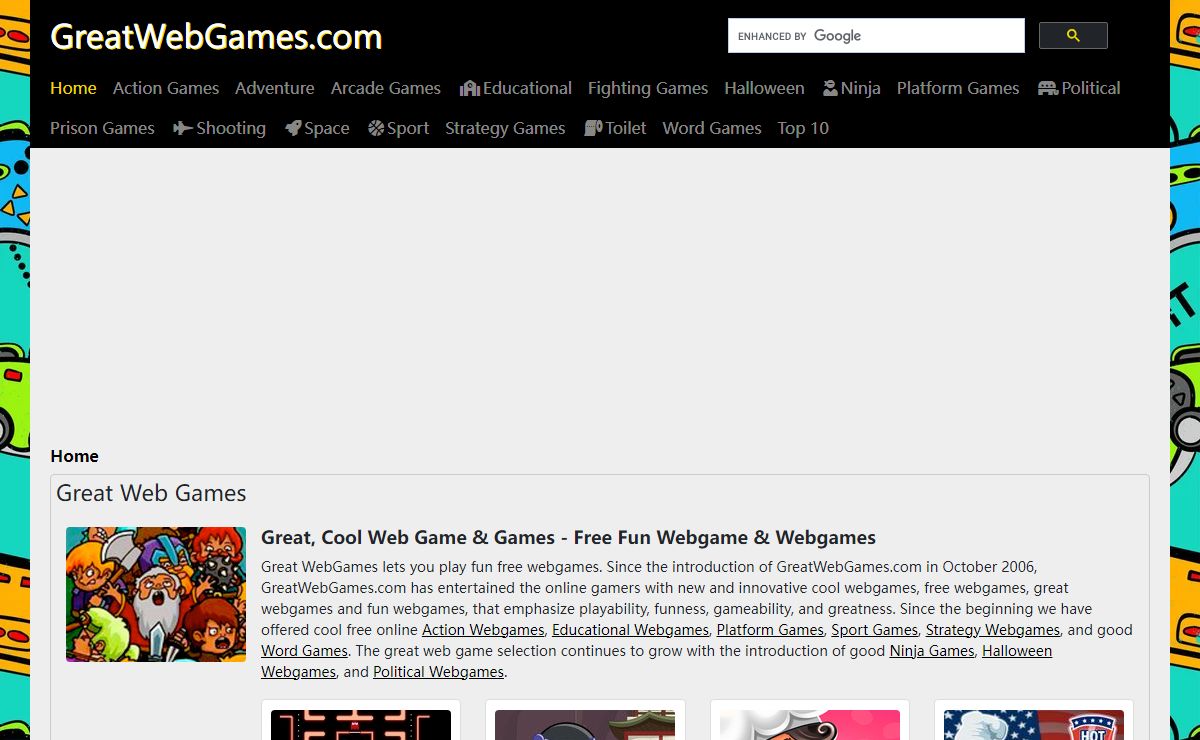
Task: Click the dwarves and vikings game thumbnail
Action: pos(156,594)
